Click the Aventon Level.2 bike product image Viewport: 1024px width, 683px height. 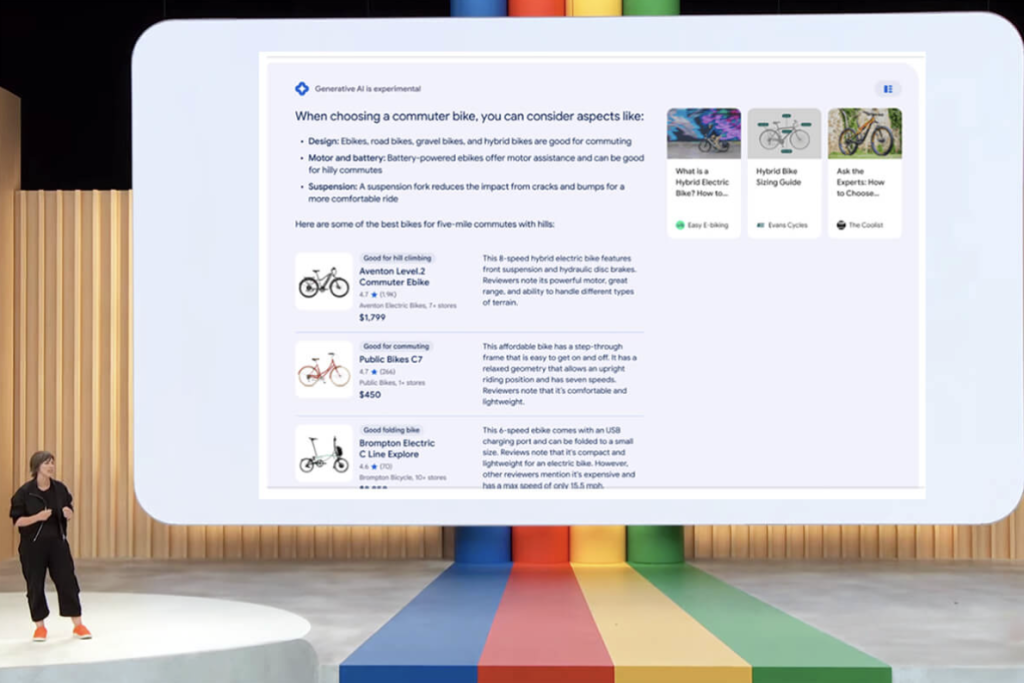(324, 281)
